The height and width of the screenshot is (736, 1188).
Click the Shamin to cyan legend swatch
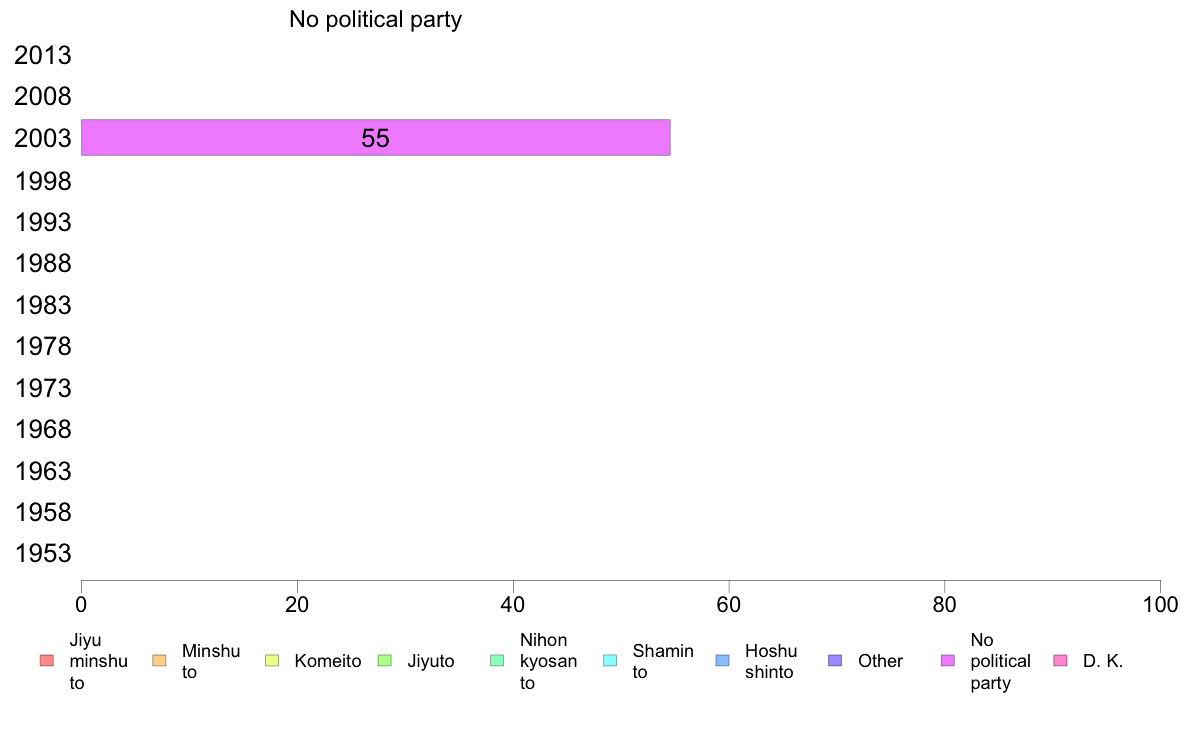pos(610,661)
